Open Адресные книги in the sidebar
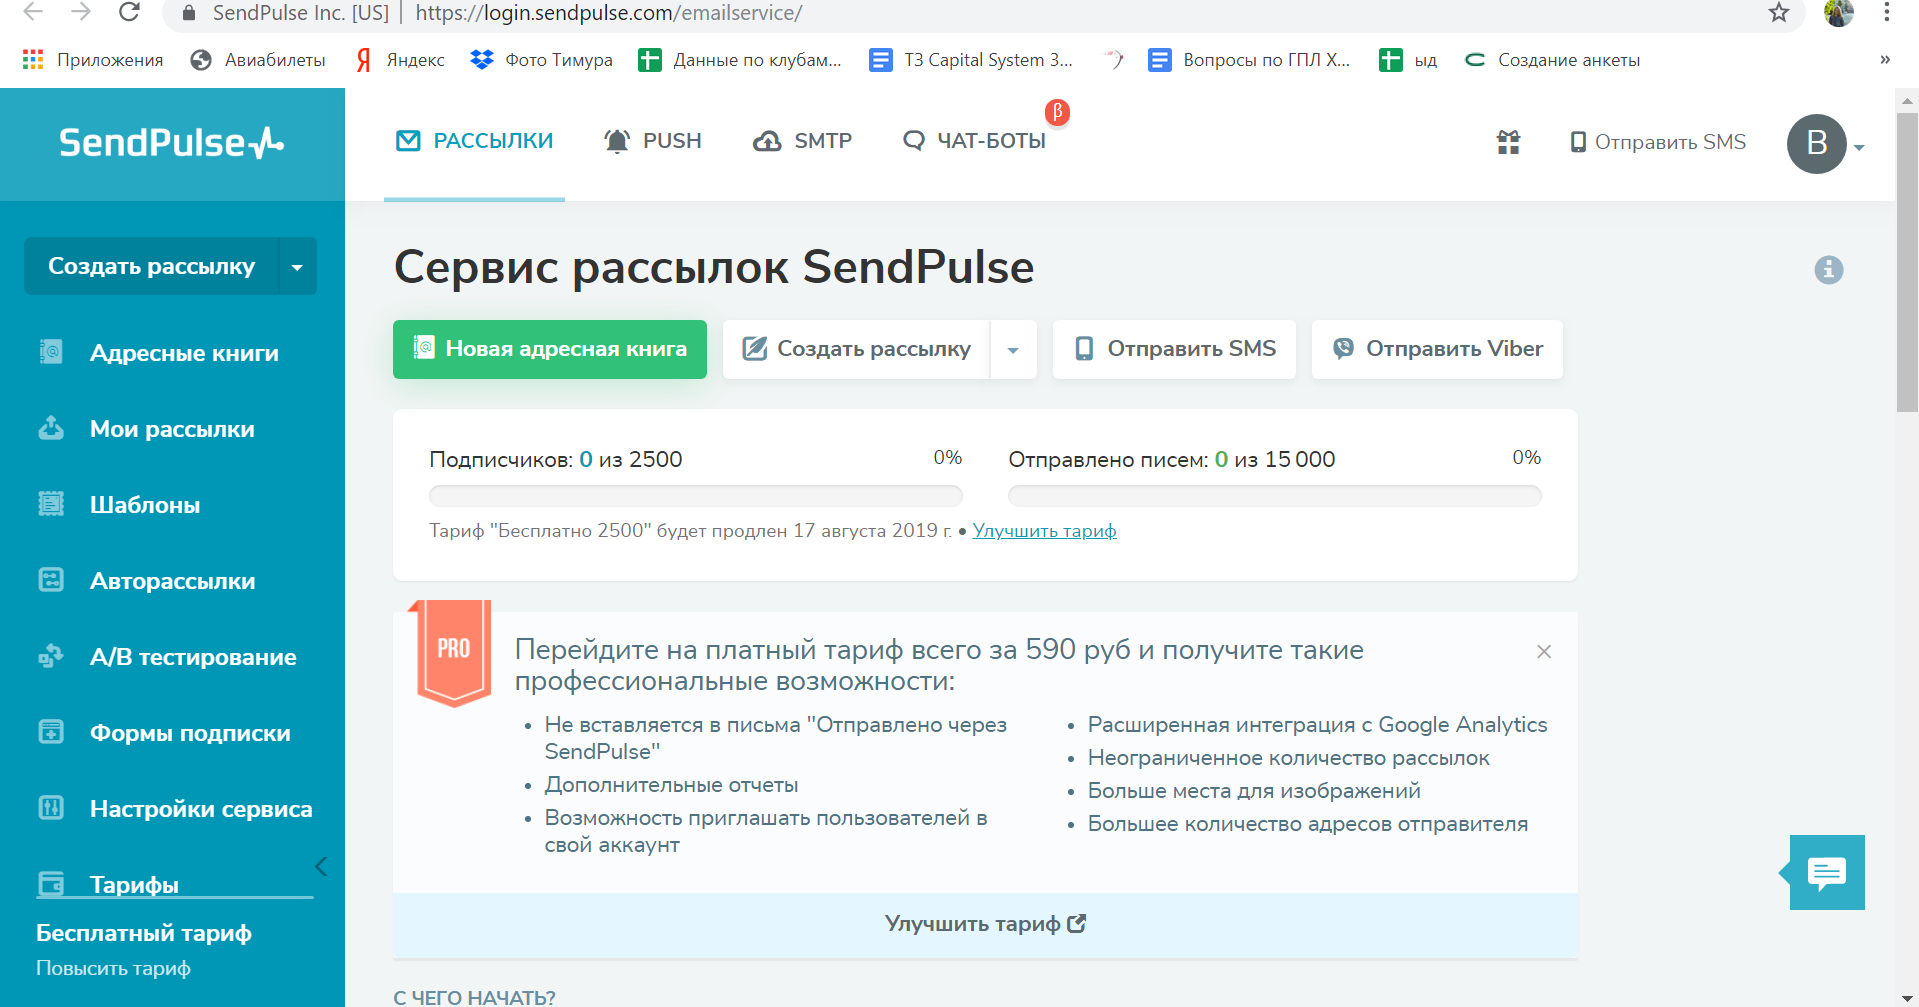 pos(184,353)
